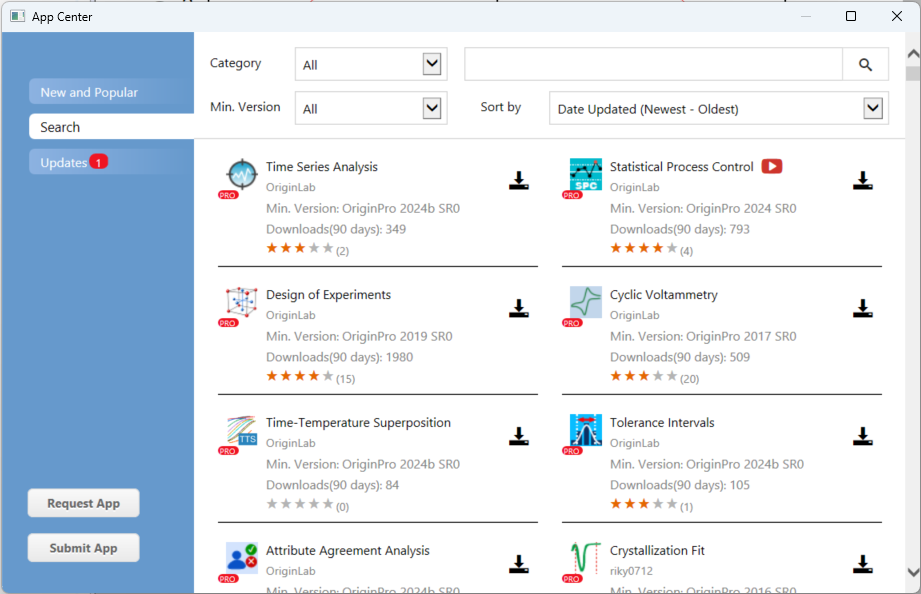Image resolution: width=921 pixels, height=594 pixels.
Task: Download the Tolerance Intervals app
Action: point(862,436)
